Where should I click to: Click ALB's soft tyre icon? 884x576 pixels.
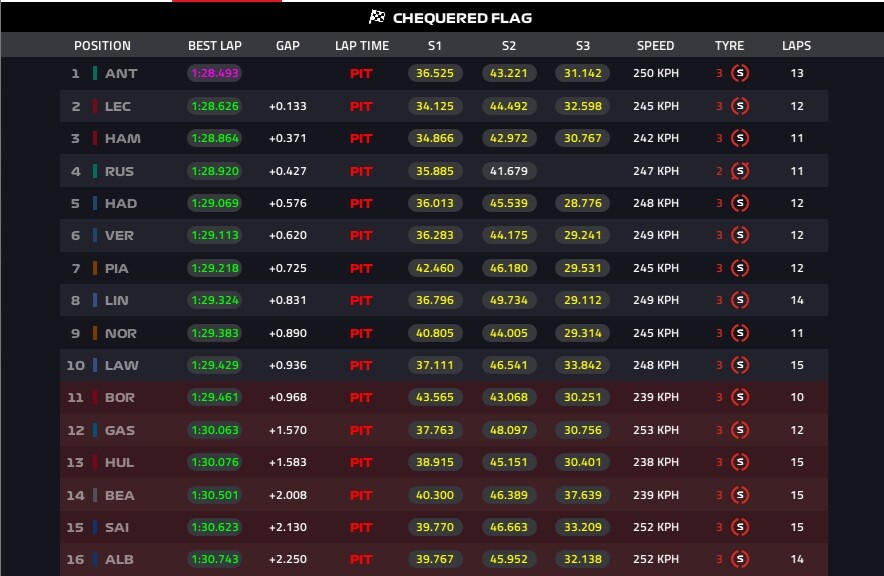[740, 559]
